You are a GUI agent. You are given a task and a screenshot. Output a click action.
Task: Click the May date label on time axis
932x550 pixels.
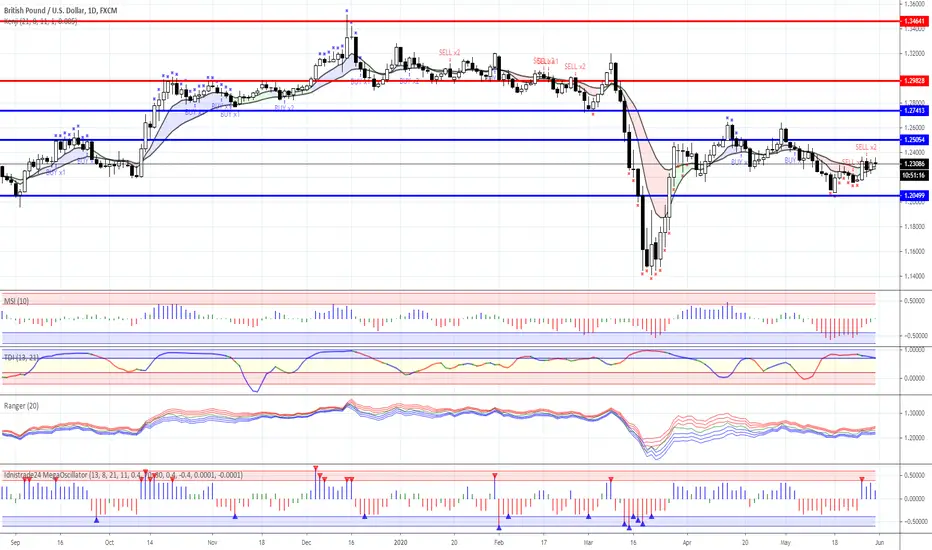point(786,542)
